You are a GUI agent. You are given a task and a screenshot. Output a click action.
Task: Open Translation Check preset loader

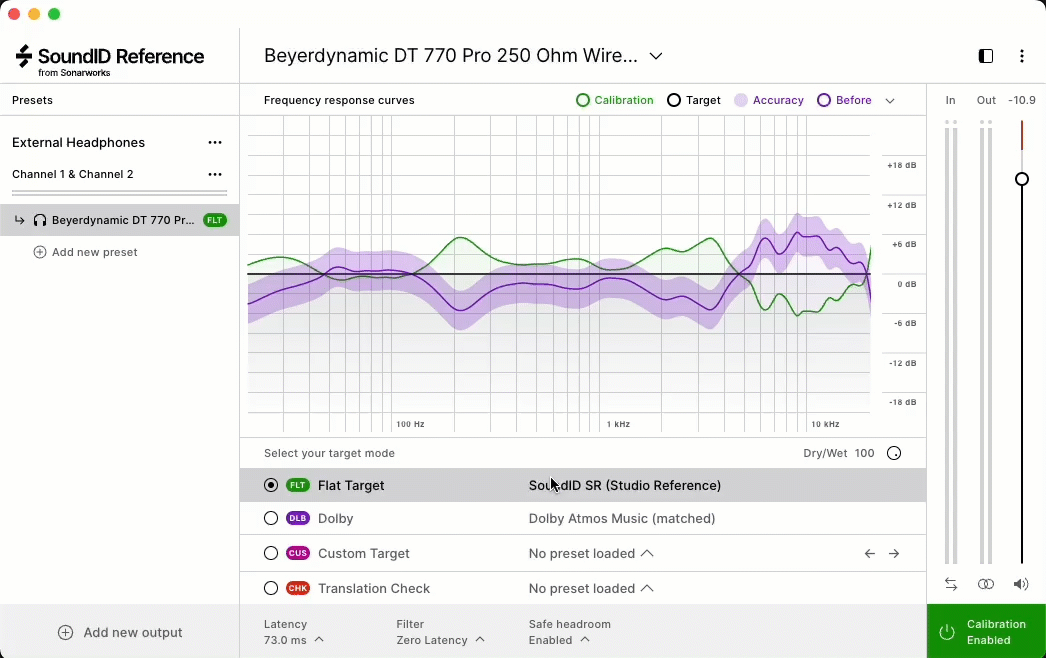pyautogui.click(x=590, y=588)
